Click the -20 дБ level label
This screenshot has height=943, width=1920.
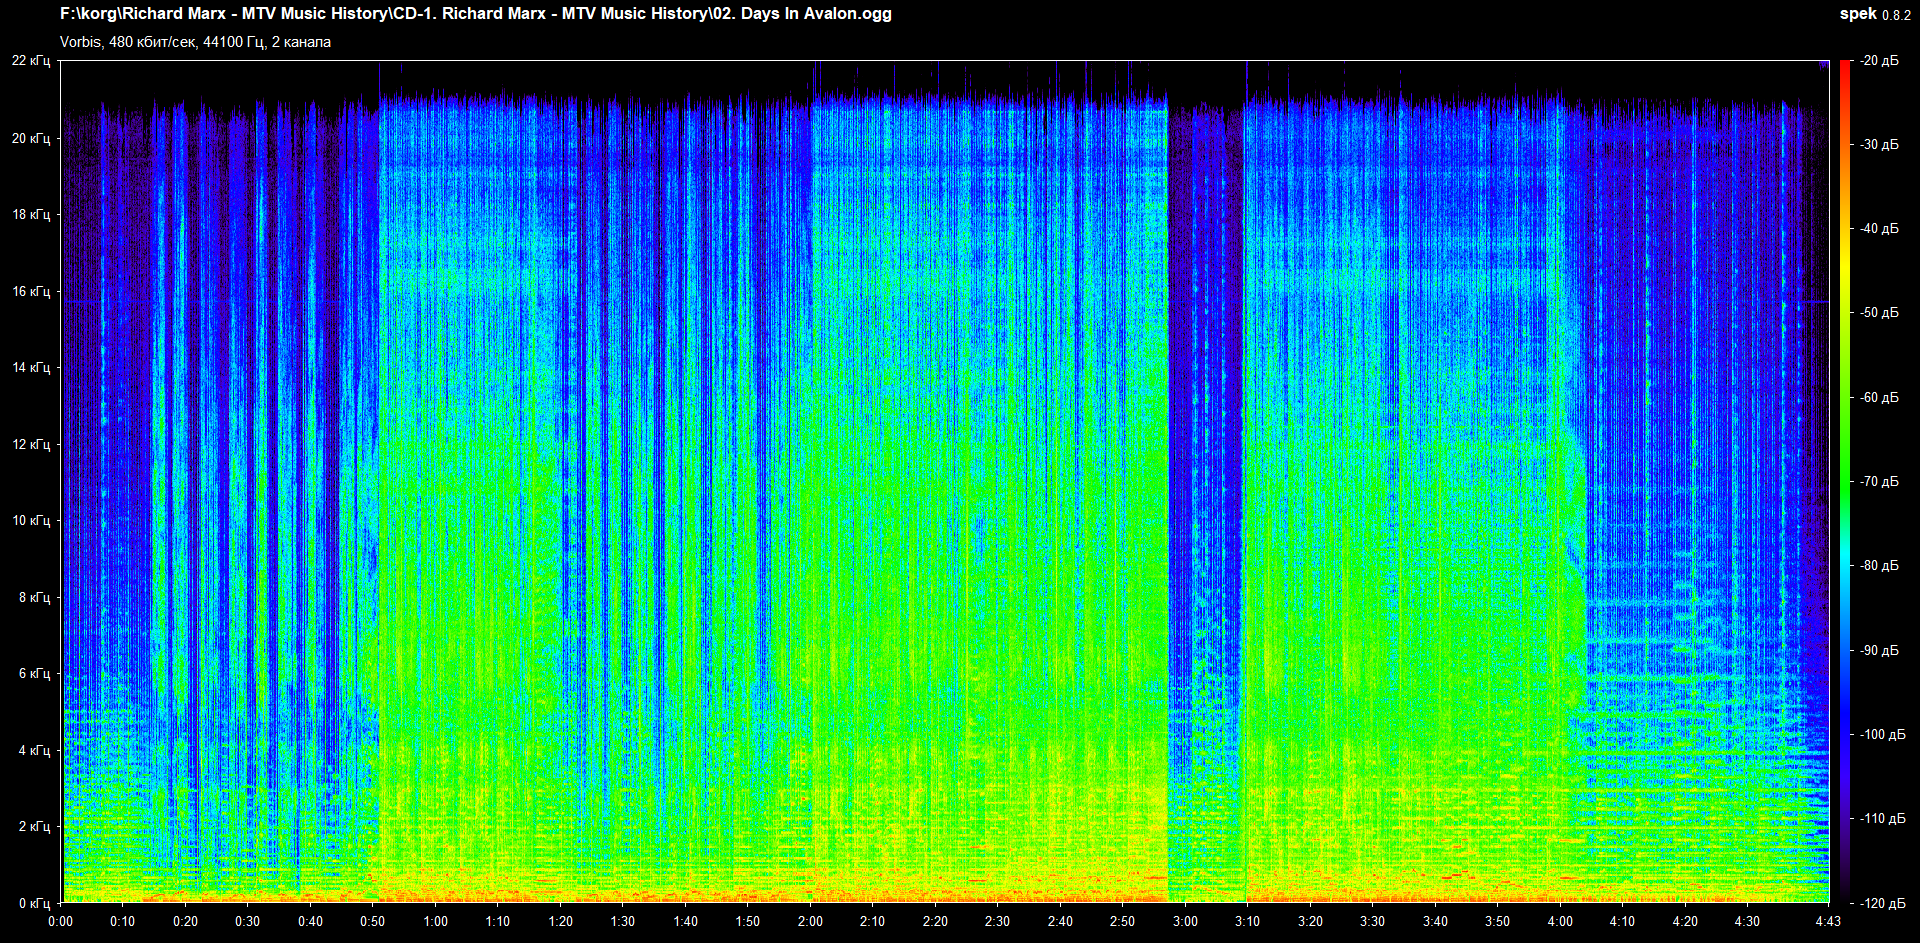pos(1879,61)
